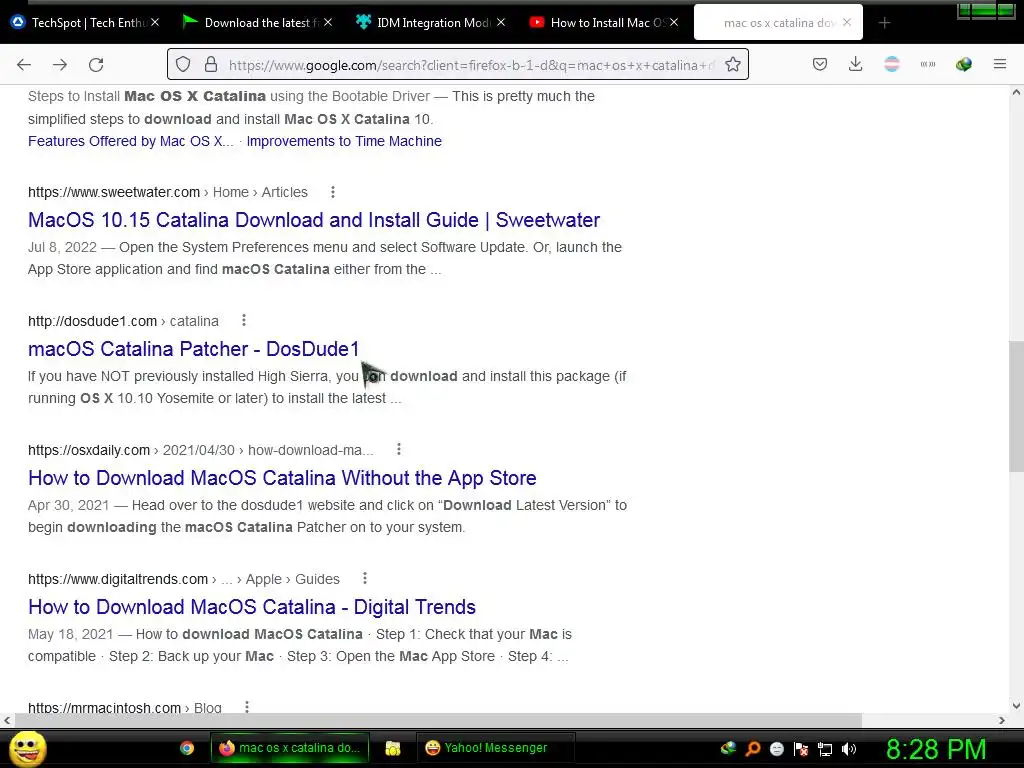This screenshot has height=768, width=1024.
Task: Open IDM icon in system tray
Action: tap(728, 748)
